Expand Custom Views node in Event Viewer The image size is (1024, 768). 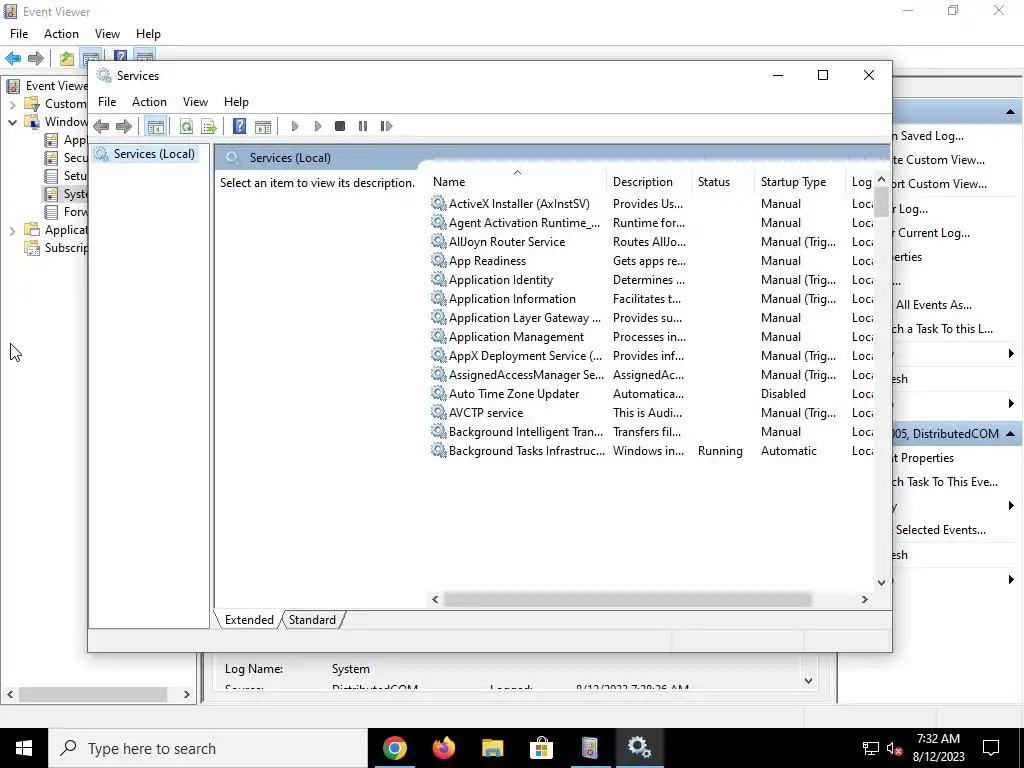(12, 104)
